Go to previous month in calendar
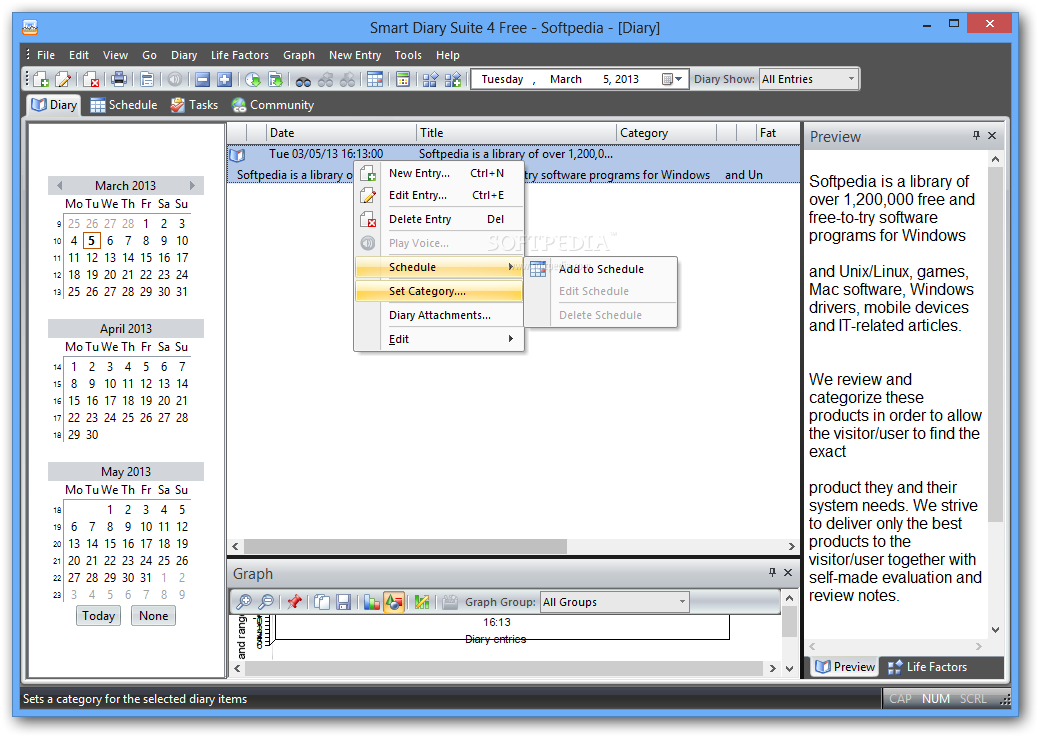The width and height of the screenshot is (1039, 737). coord(60,186)
